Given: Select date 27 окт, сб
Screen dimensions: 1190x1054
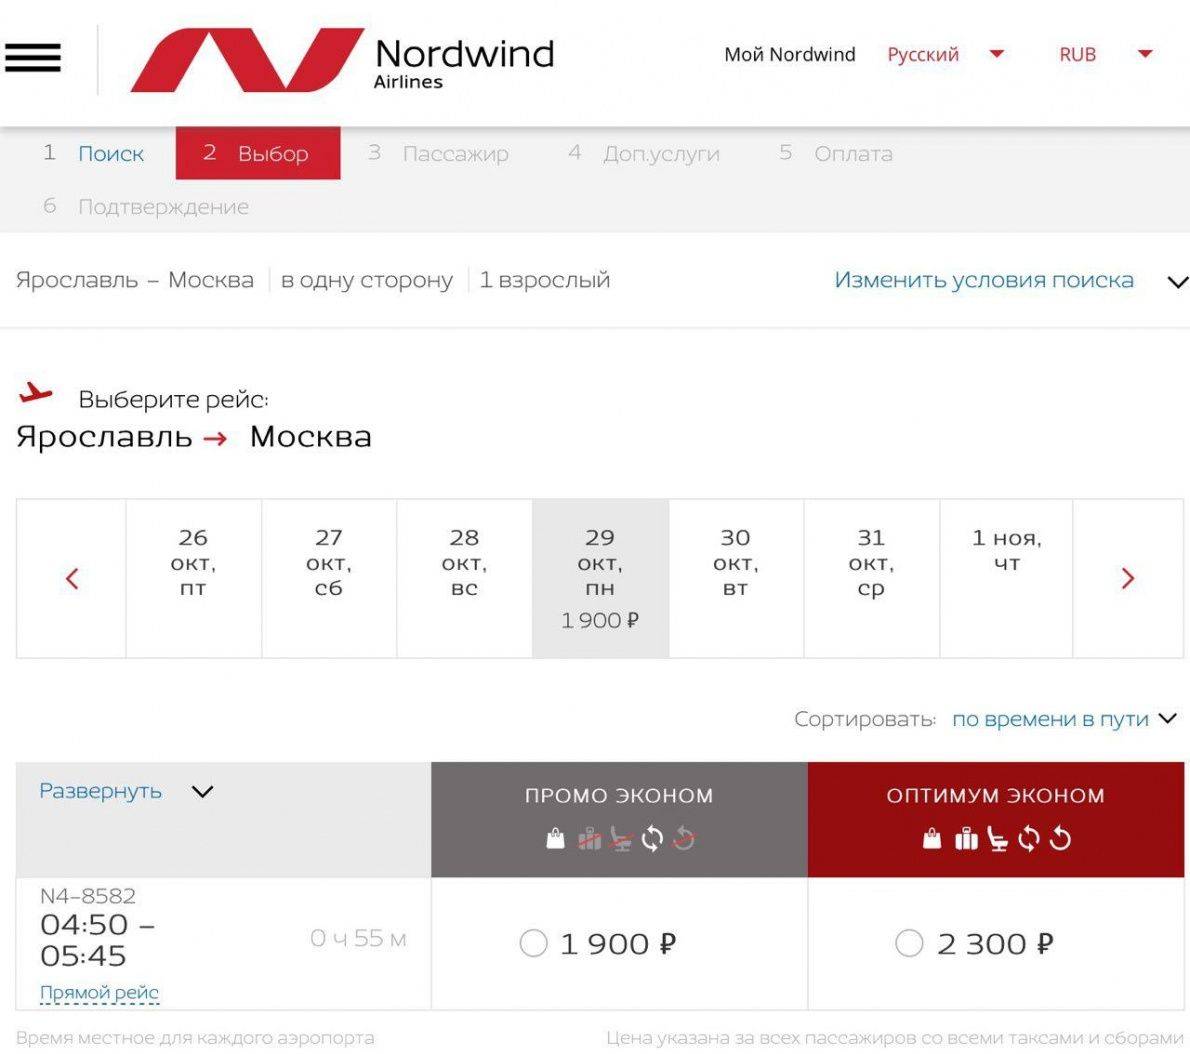Looking at the screenshot, I should point(329,578).
